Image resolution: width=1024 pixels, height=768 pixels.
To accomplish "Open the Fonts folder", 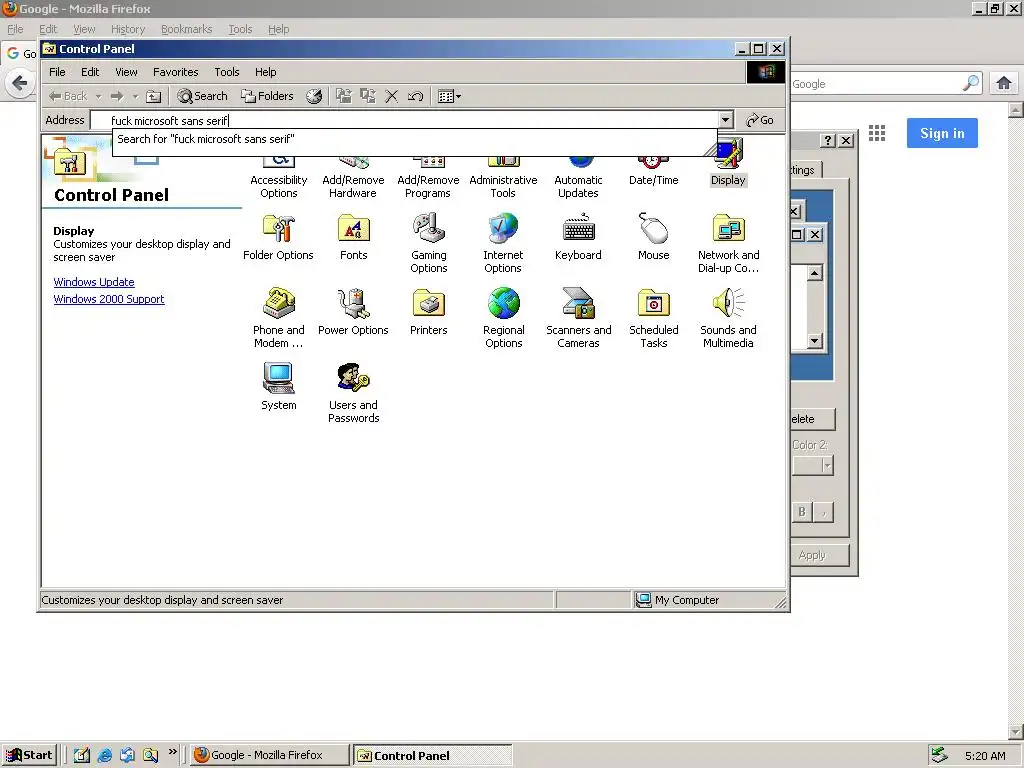I will coord(353,238).
